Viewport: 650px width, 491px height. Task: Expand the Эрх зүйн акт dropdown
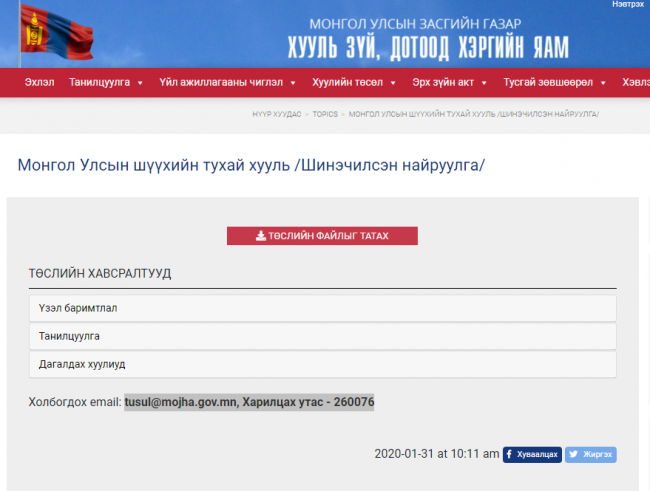(x=449, y=82)
